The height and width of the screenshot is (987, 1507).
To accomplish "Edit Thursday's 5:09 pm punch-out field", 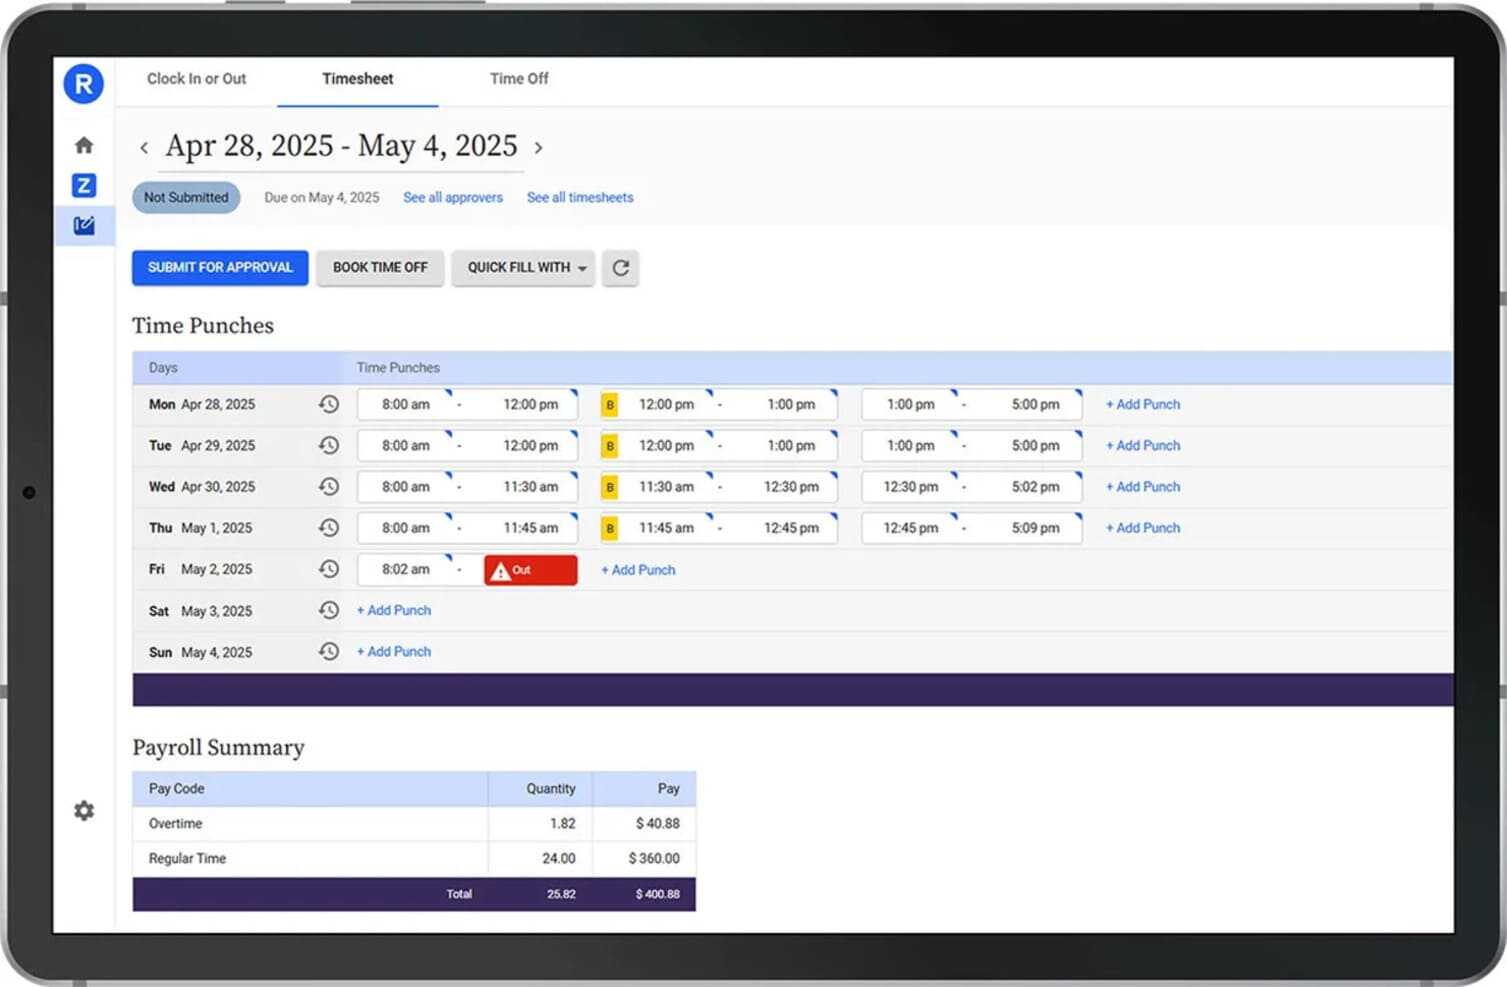I will tap(1035, 528).
